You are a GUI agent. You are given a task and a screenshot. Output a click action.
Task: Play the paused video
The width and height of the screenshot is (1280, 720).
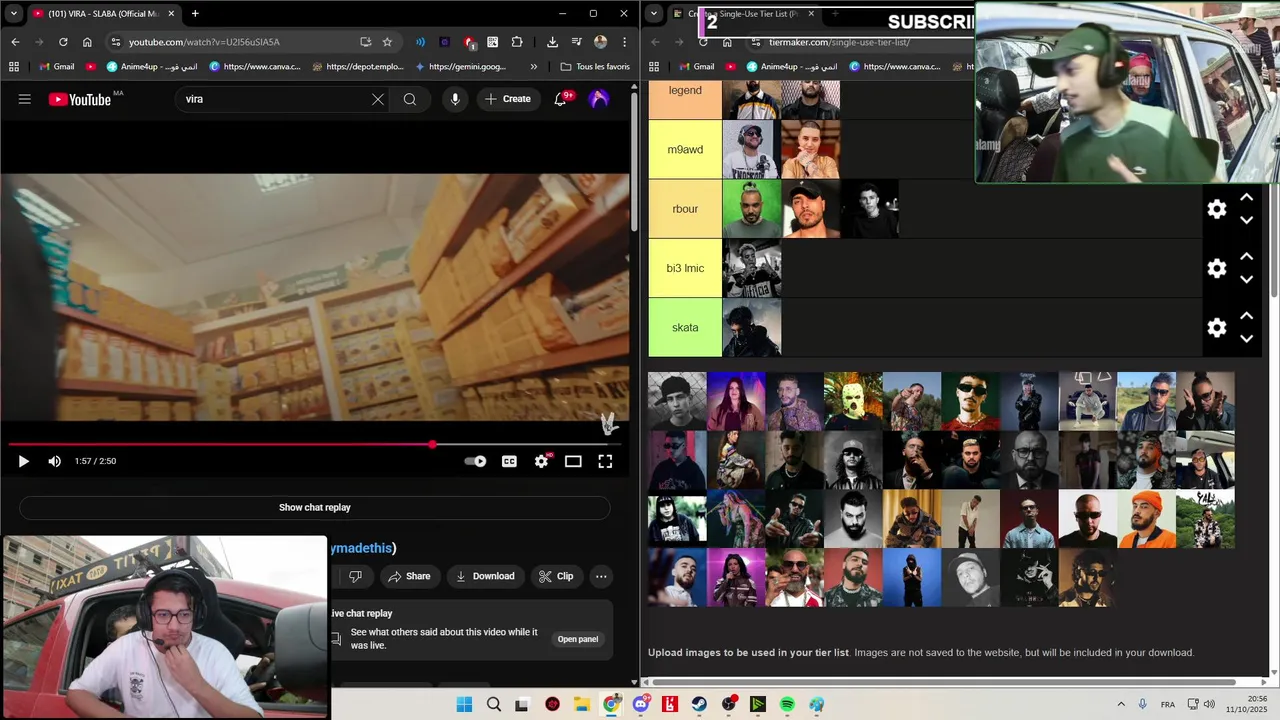pos(24,461)
